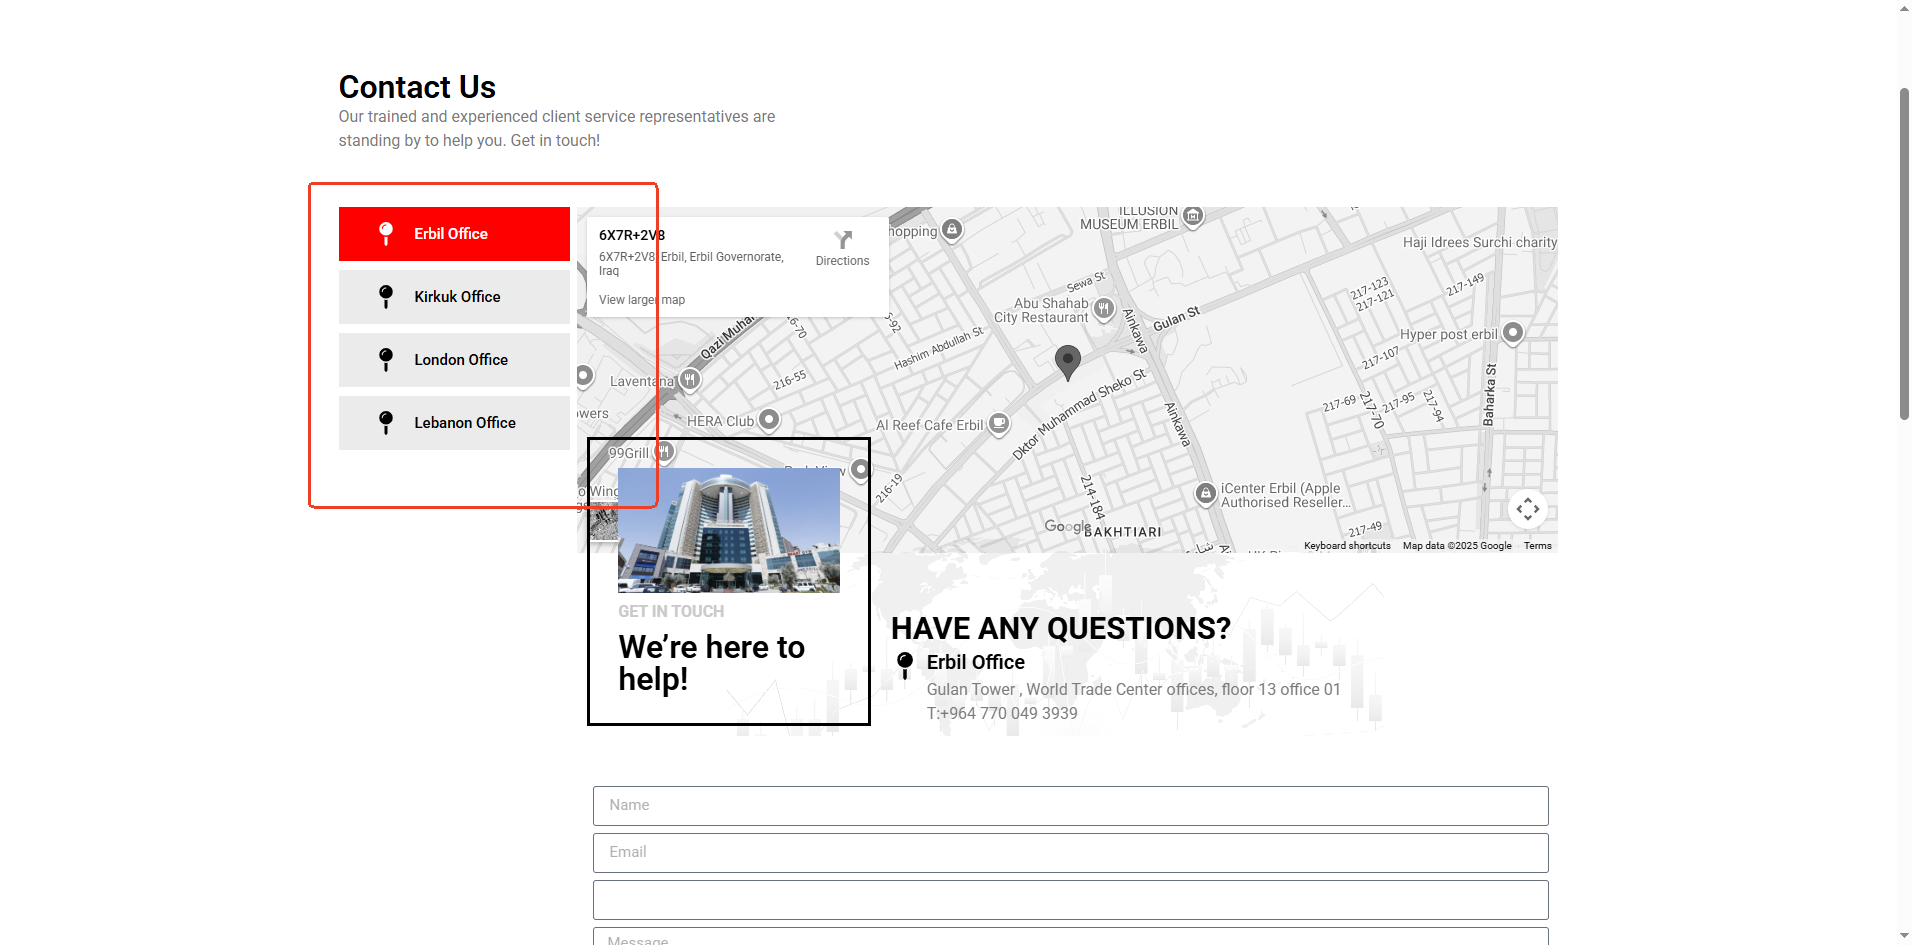Click the Abu Shahab City Restaurant map icon
This screenshot has width=1912, height=945.
coord(1103,309)
